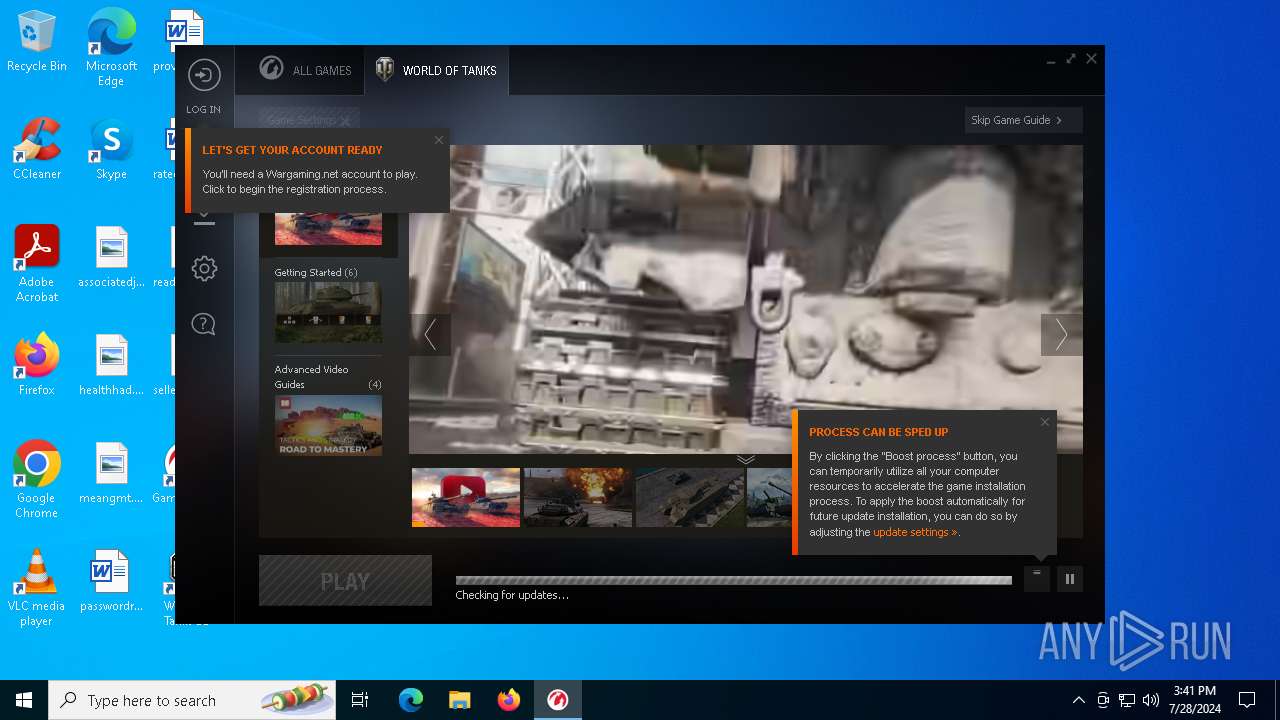The image size is (1280, 720).
Task: Click the Boost process button
Action: pyautogui.click(x=1037, y=579)
